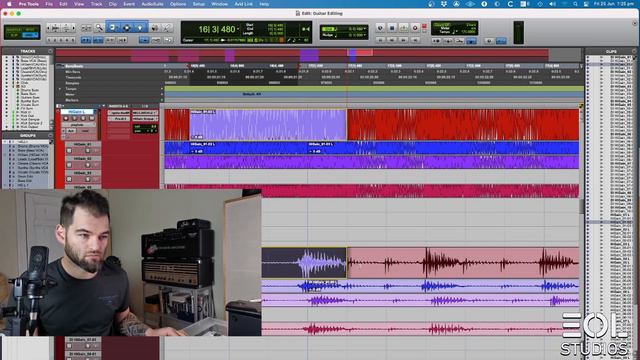Click the highlighted blue MIDI control icon below the tempo display
This screenshot has height=360, width=640.
click(471, 41)
